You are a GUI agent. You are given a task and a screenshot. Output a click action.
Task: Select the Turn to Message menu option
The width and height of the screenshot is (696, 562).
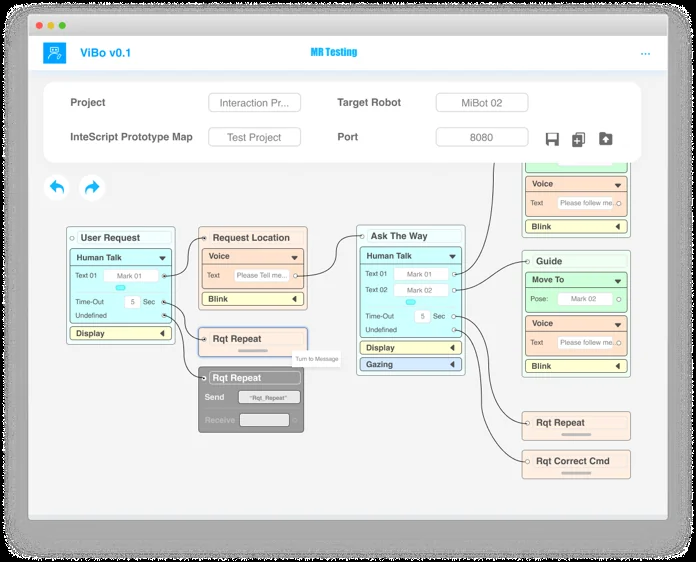coord(315,359)
